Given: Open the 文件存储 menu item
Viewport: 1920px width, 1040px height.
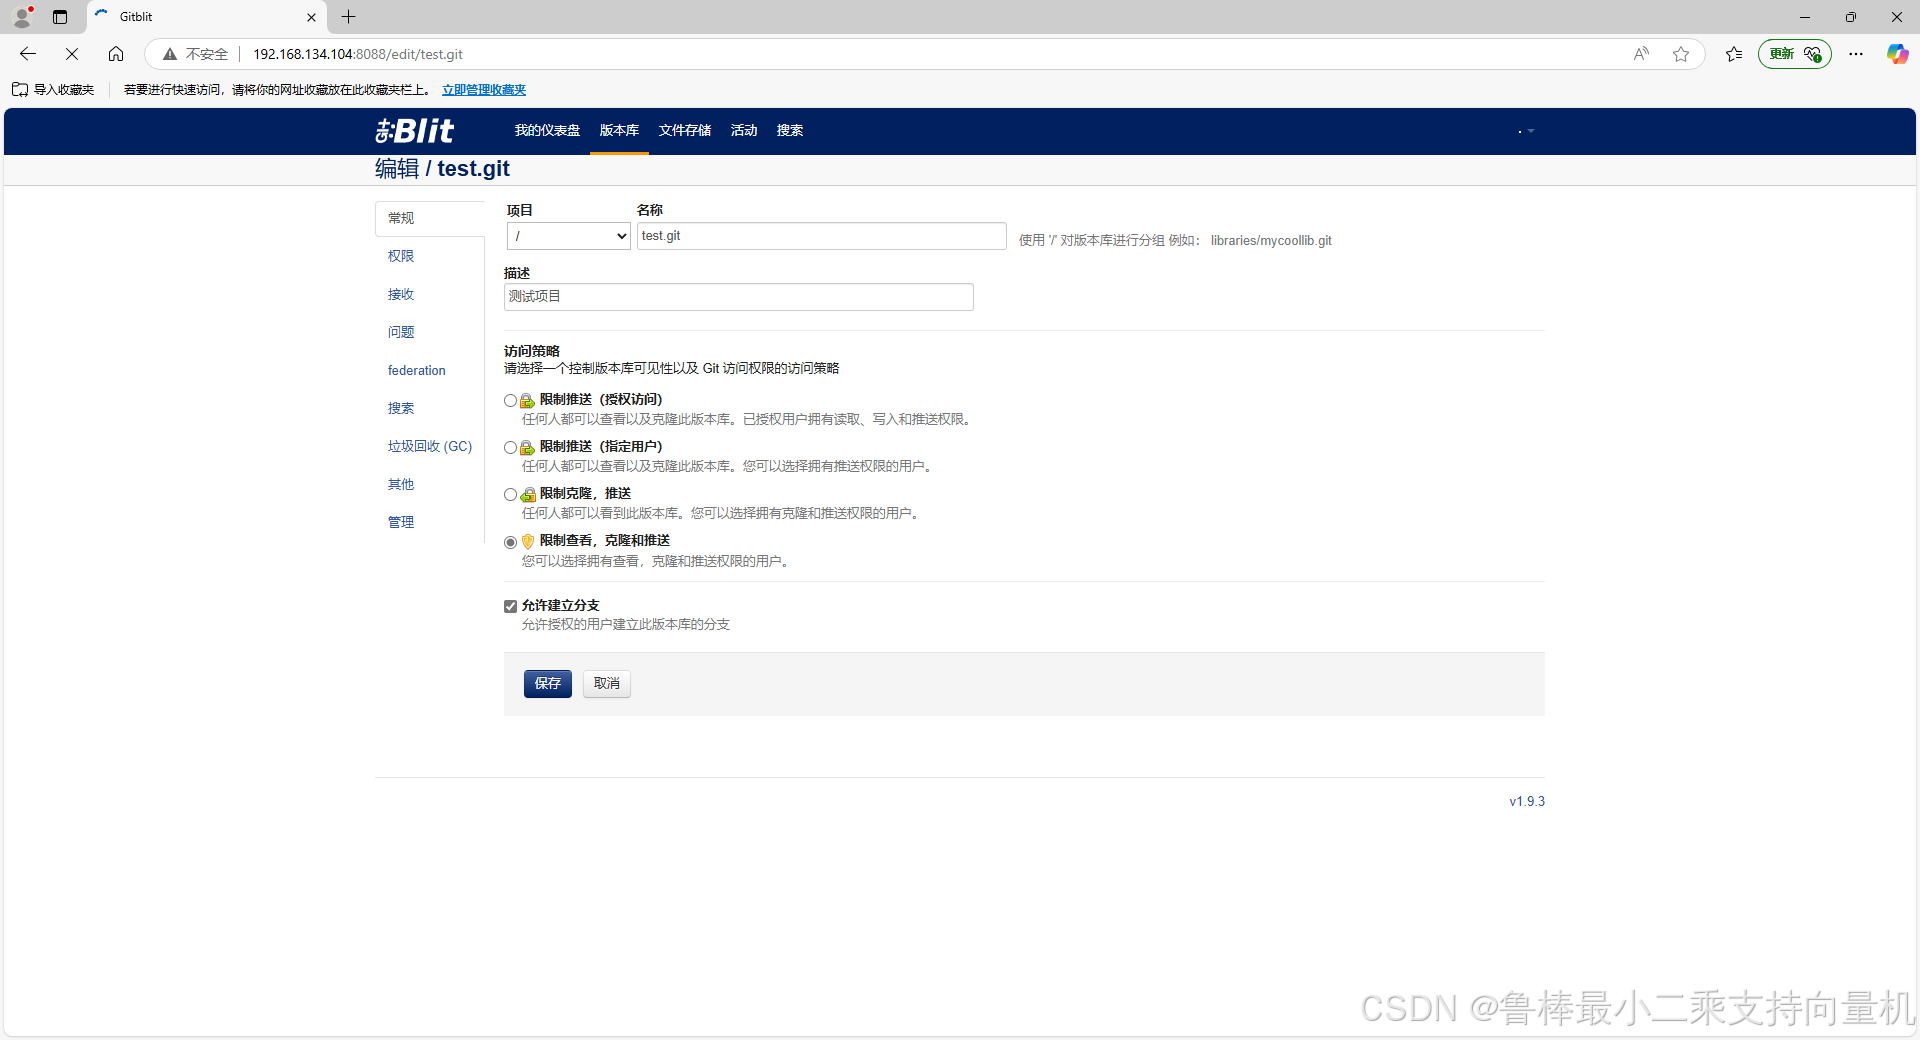Looking at the screenshot, I should pyautogui.click(x=684, y=130).
